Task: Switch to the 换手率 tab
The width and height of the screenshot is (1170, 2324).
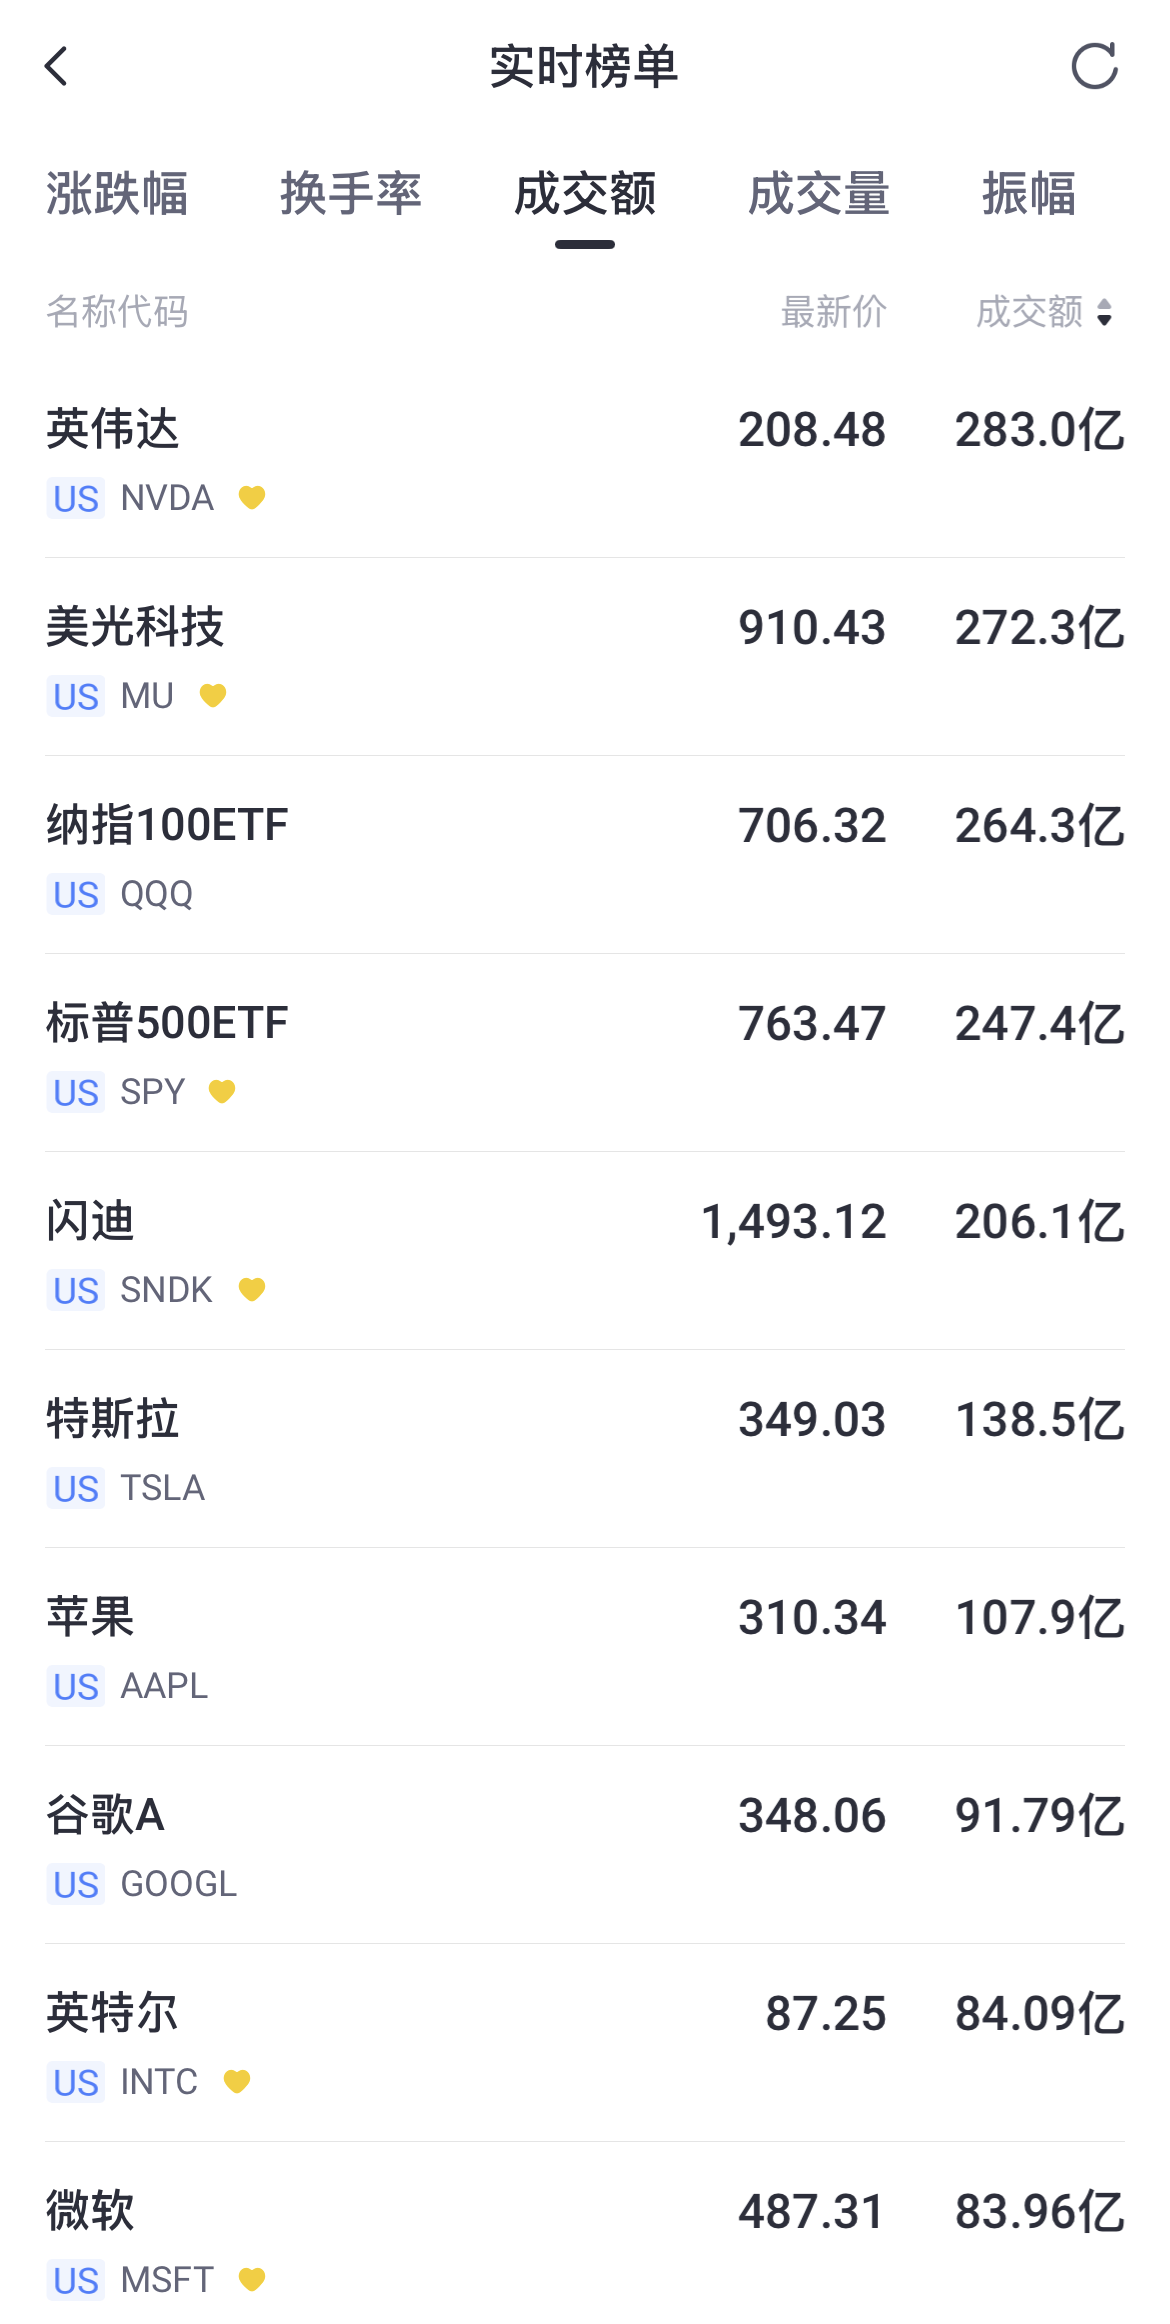Action: point(351,194)
